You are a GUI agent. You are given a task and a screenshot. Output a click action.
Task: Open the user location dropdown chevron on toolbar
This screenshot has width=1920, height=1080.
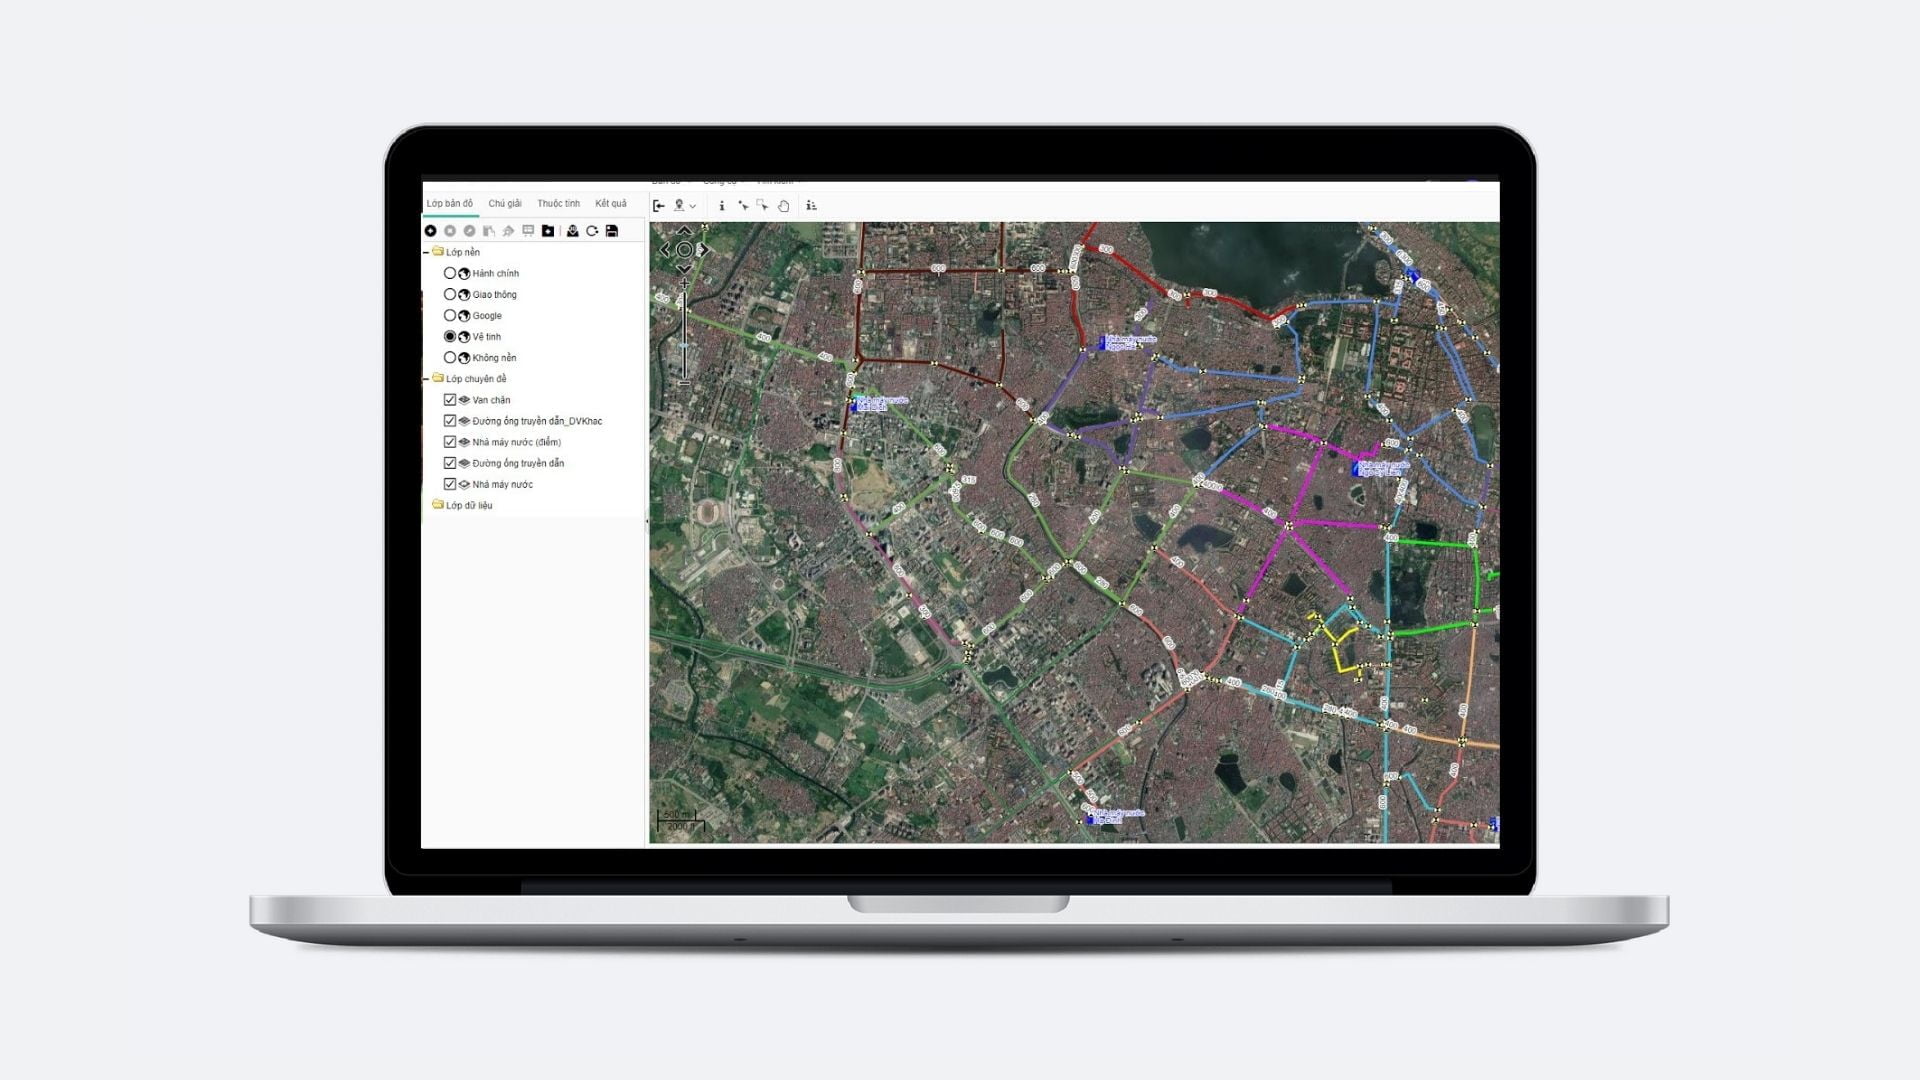[x=694, y=205]
